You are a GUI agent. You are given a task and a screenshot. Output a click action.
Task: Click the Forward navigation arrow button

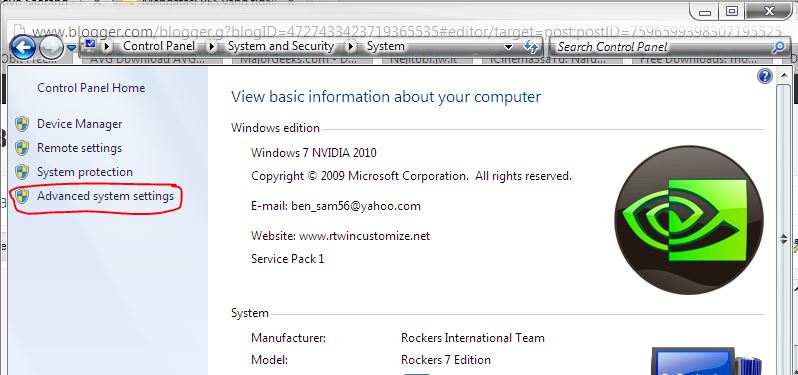pyautogui.click(x=51, y=48)
